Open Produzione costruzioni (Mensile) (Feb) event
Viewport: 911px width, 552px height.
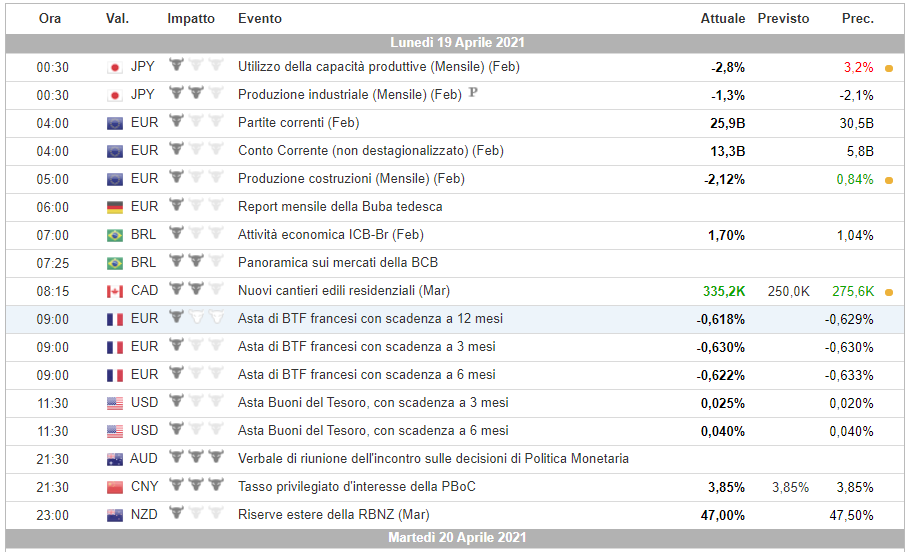(352, 178)
